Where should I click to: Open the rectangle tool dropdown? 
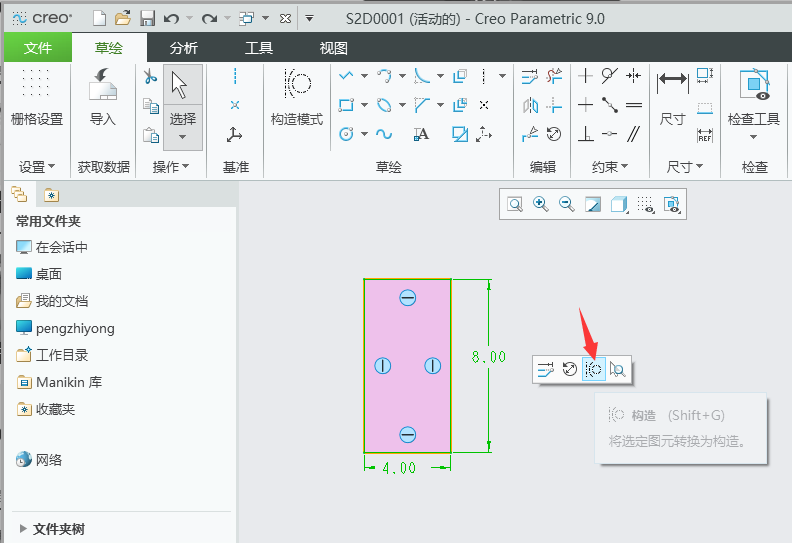click(x=364, y=105)
